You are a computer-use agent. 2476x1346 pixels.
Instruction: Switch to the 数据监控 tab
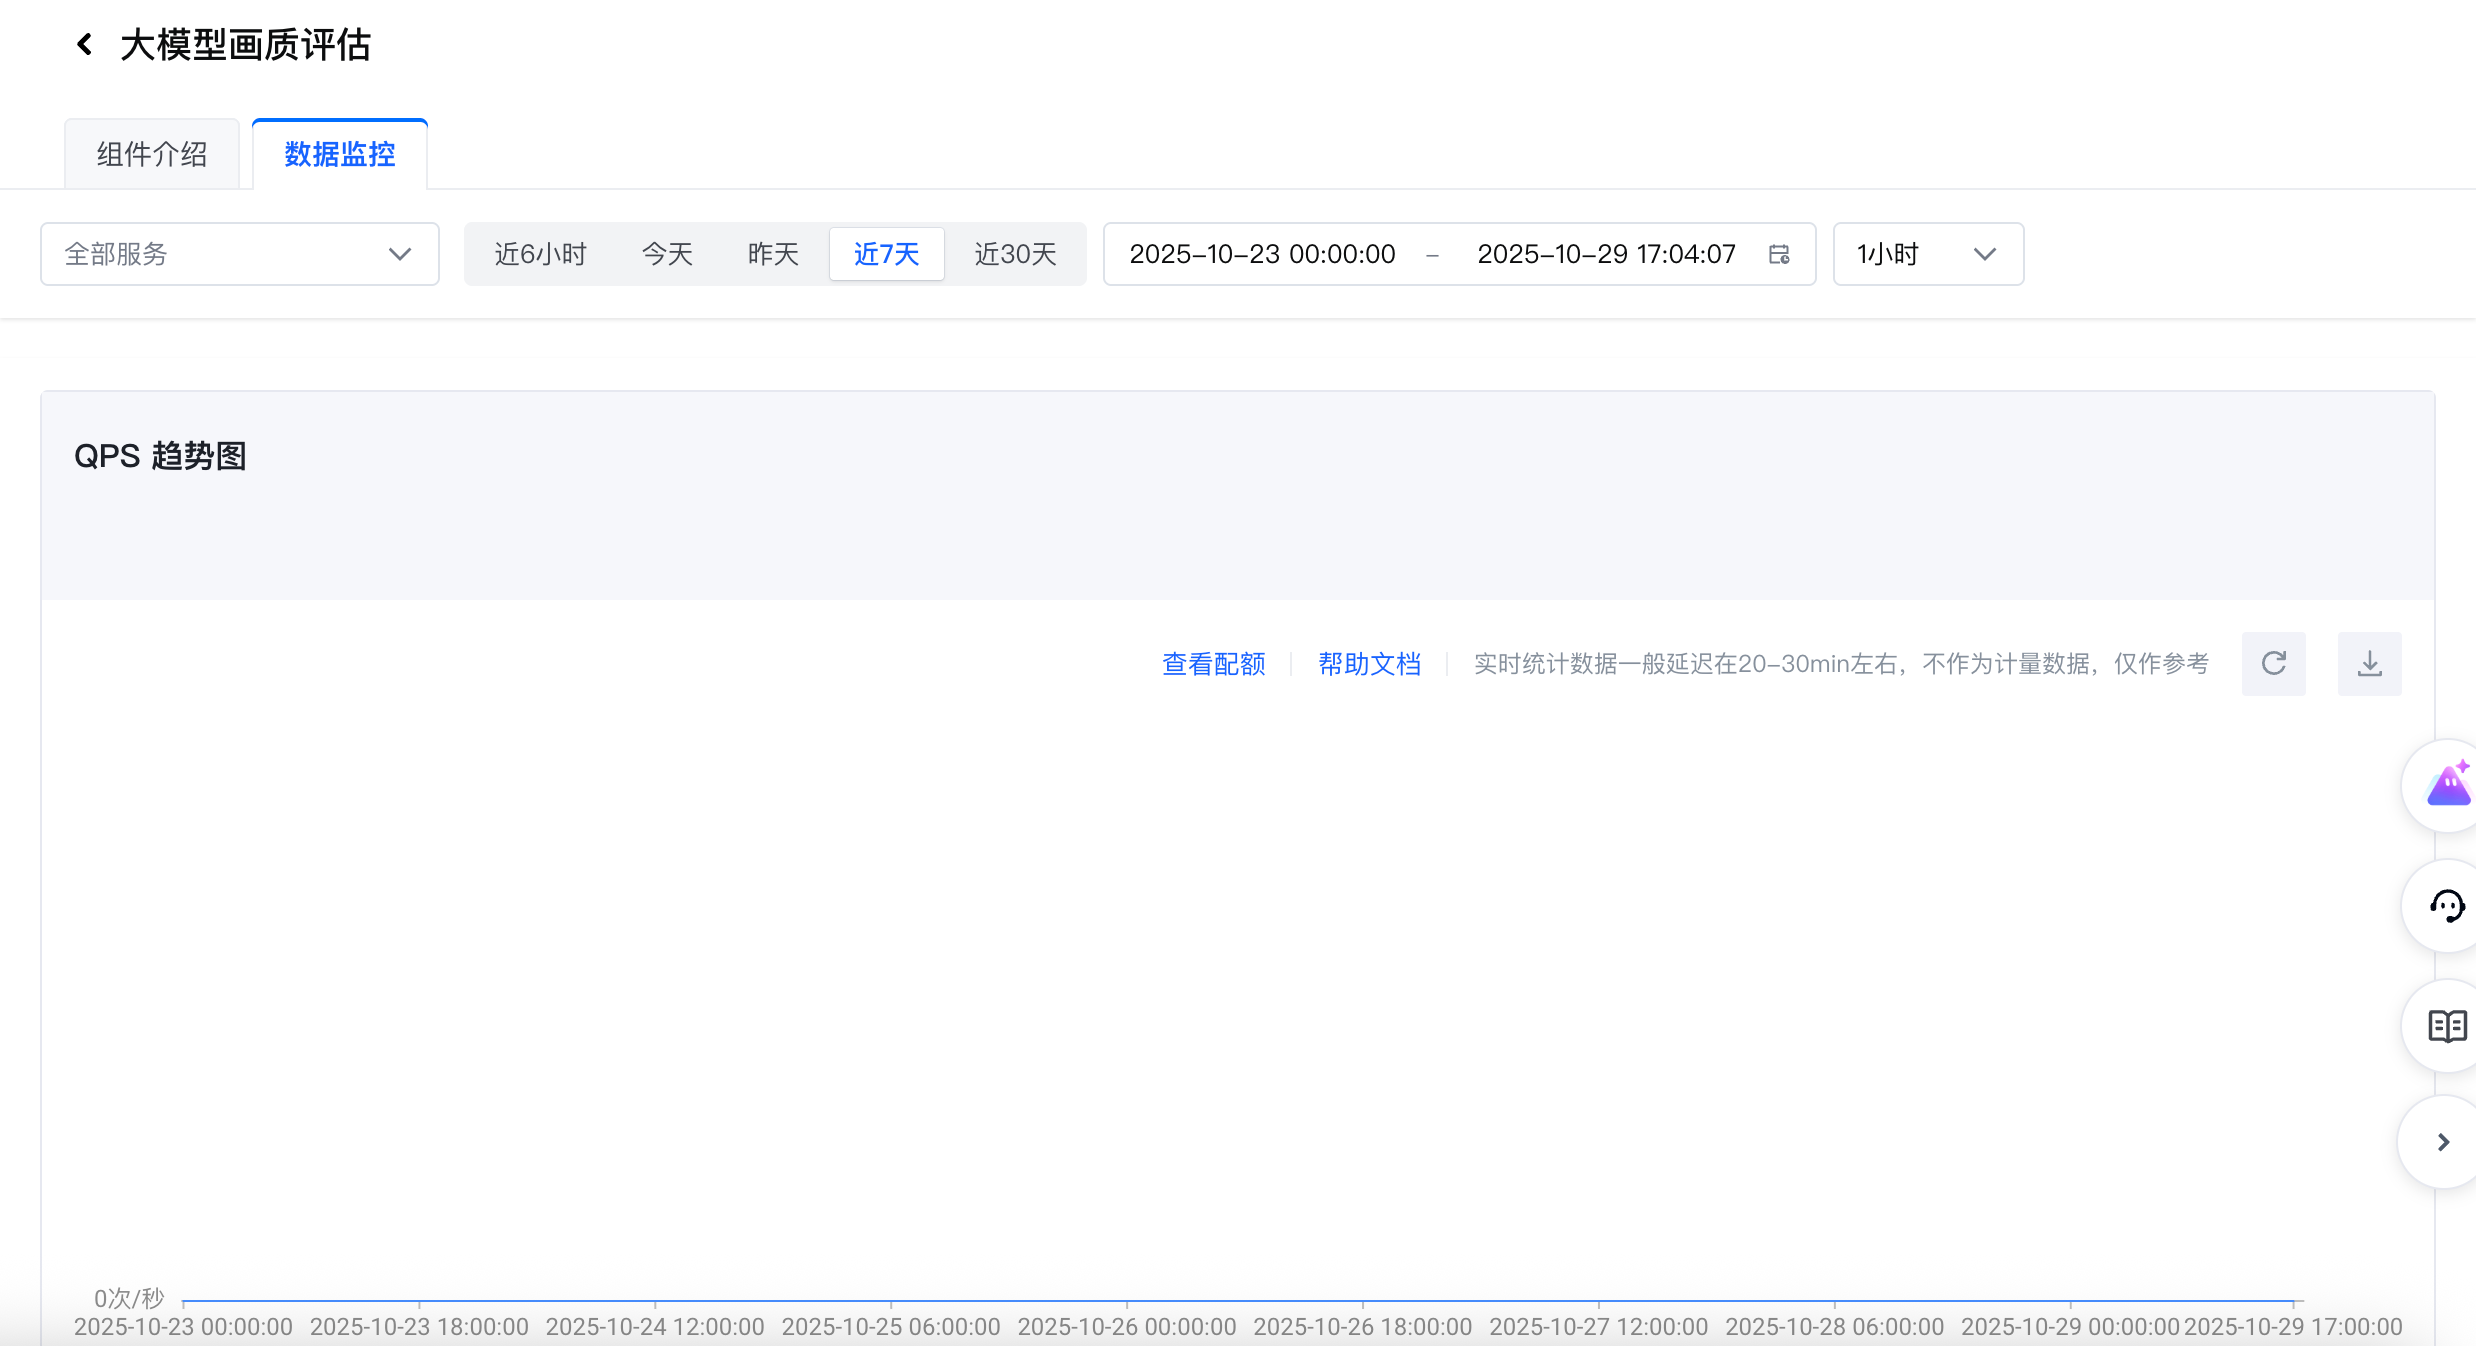(340, 154)
